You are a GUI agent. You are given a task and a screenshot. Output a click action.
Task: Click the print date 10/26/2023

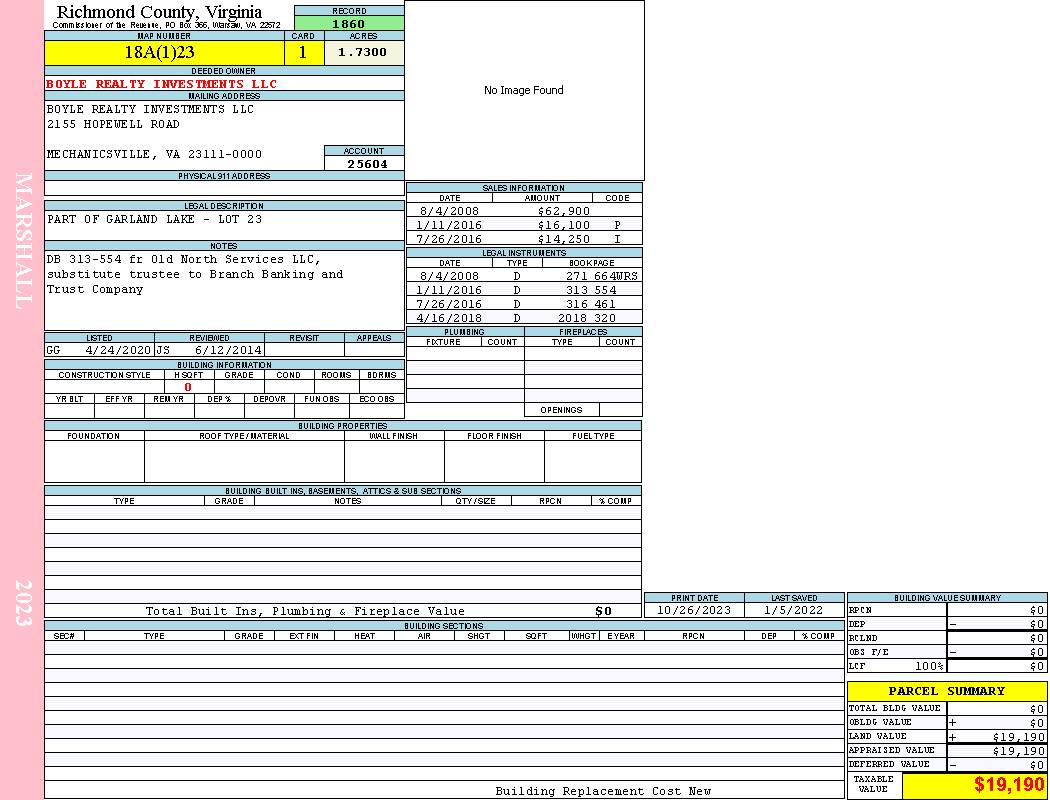(693, 610)
